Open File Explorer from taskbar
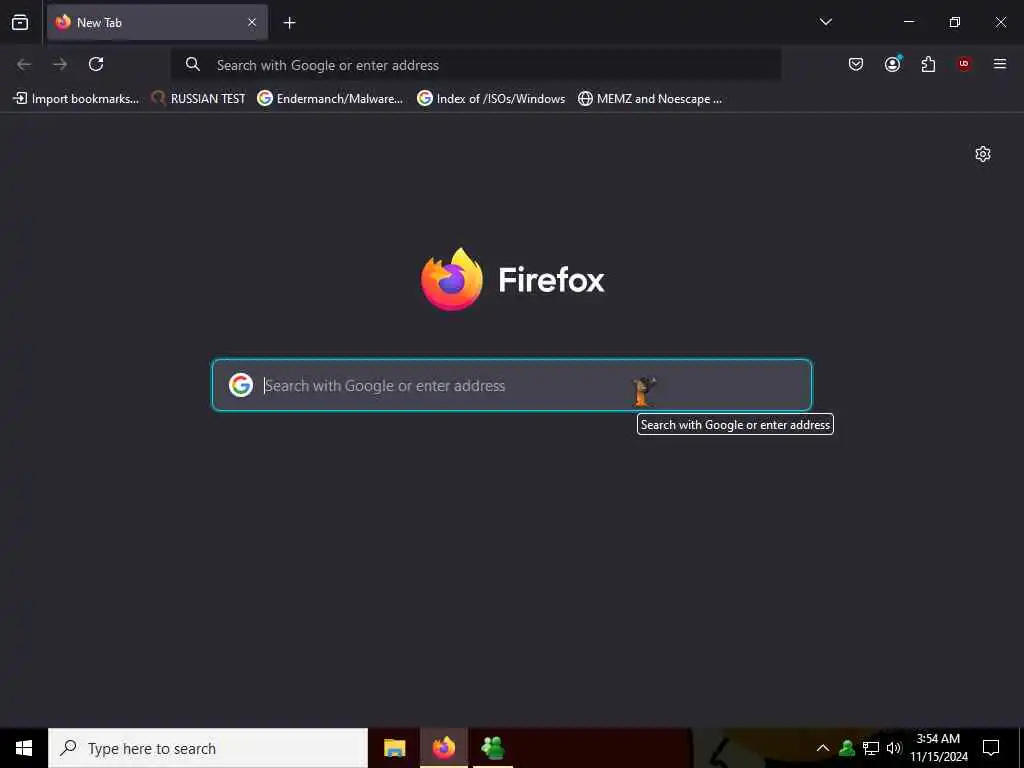 (x=394, y=748)
